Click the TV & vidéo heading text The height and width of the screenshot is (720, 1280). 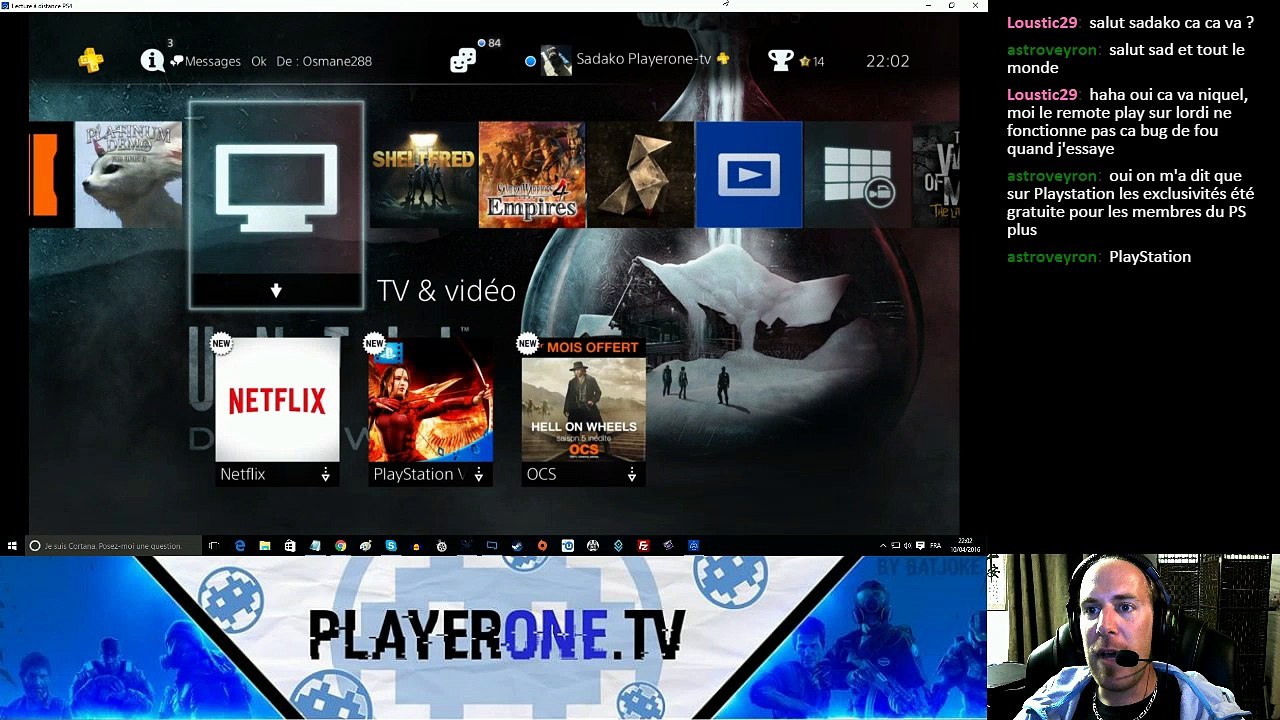pyautogui.click(x=446, y=291)
